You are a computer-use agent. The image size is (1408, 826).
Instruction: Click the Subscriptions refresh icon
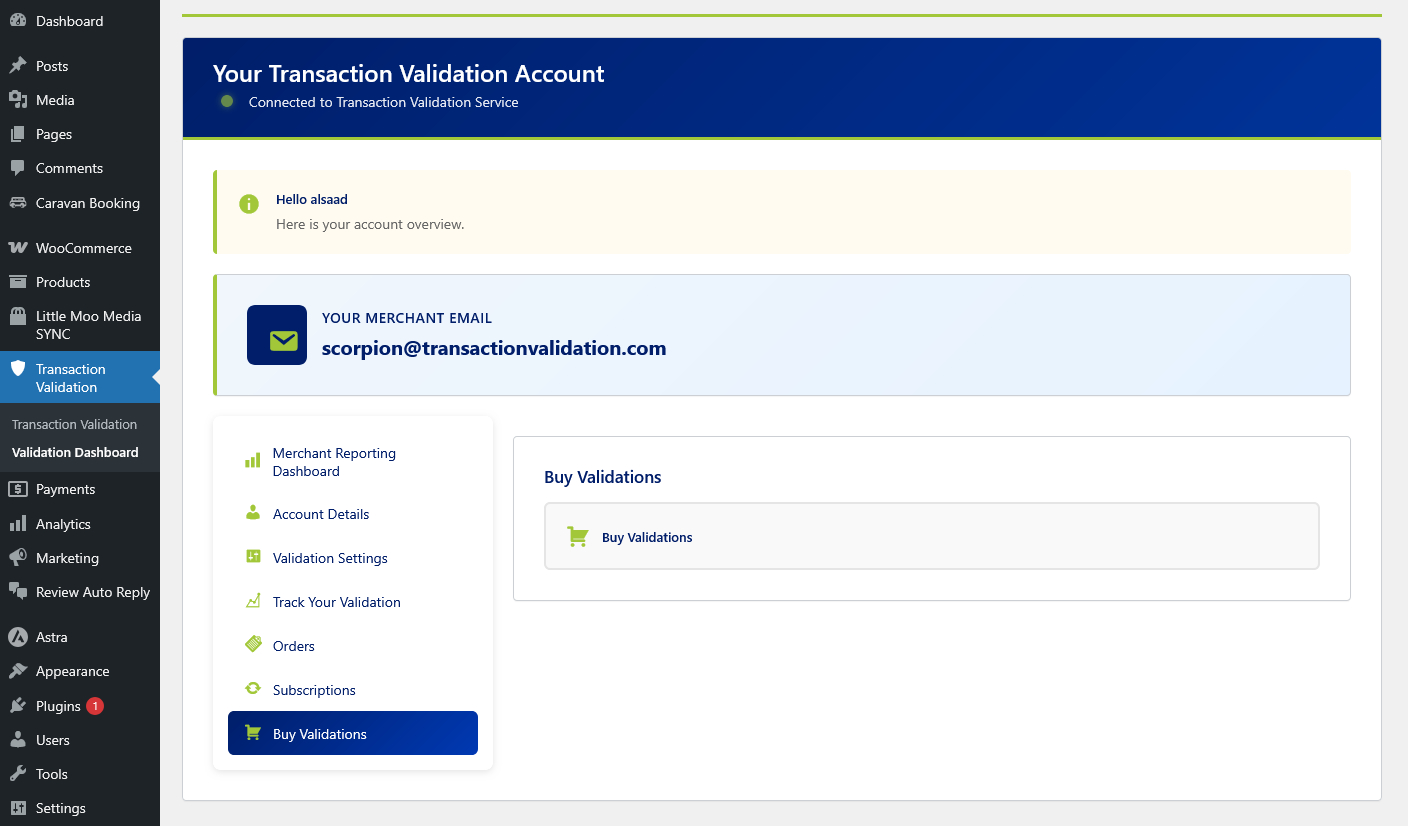[x=253, y=689]
